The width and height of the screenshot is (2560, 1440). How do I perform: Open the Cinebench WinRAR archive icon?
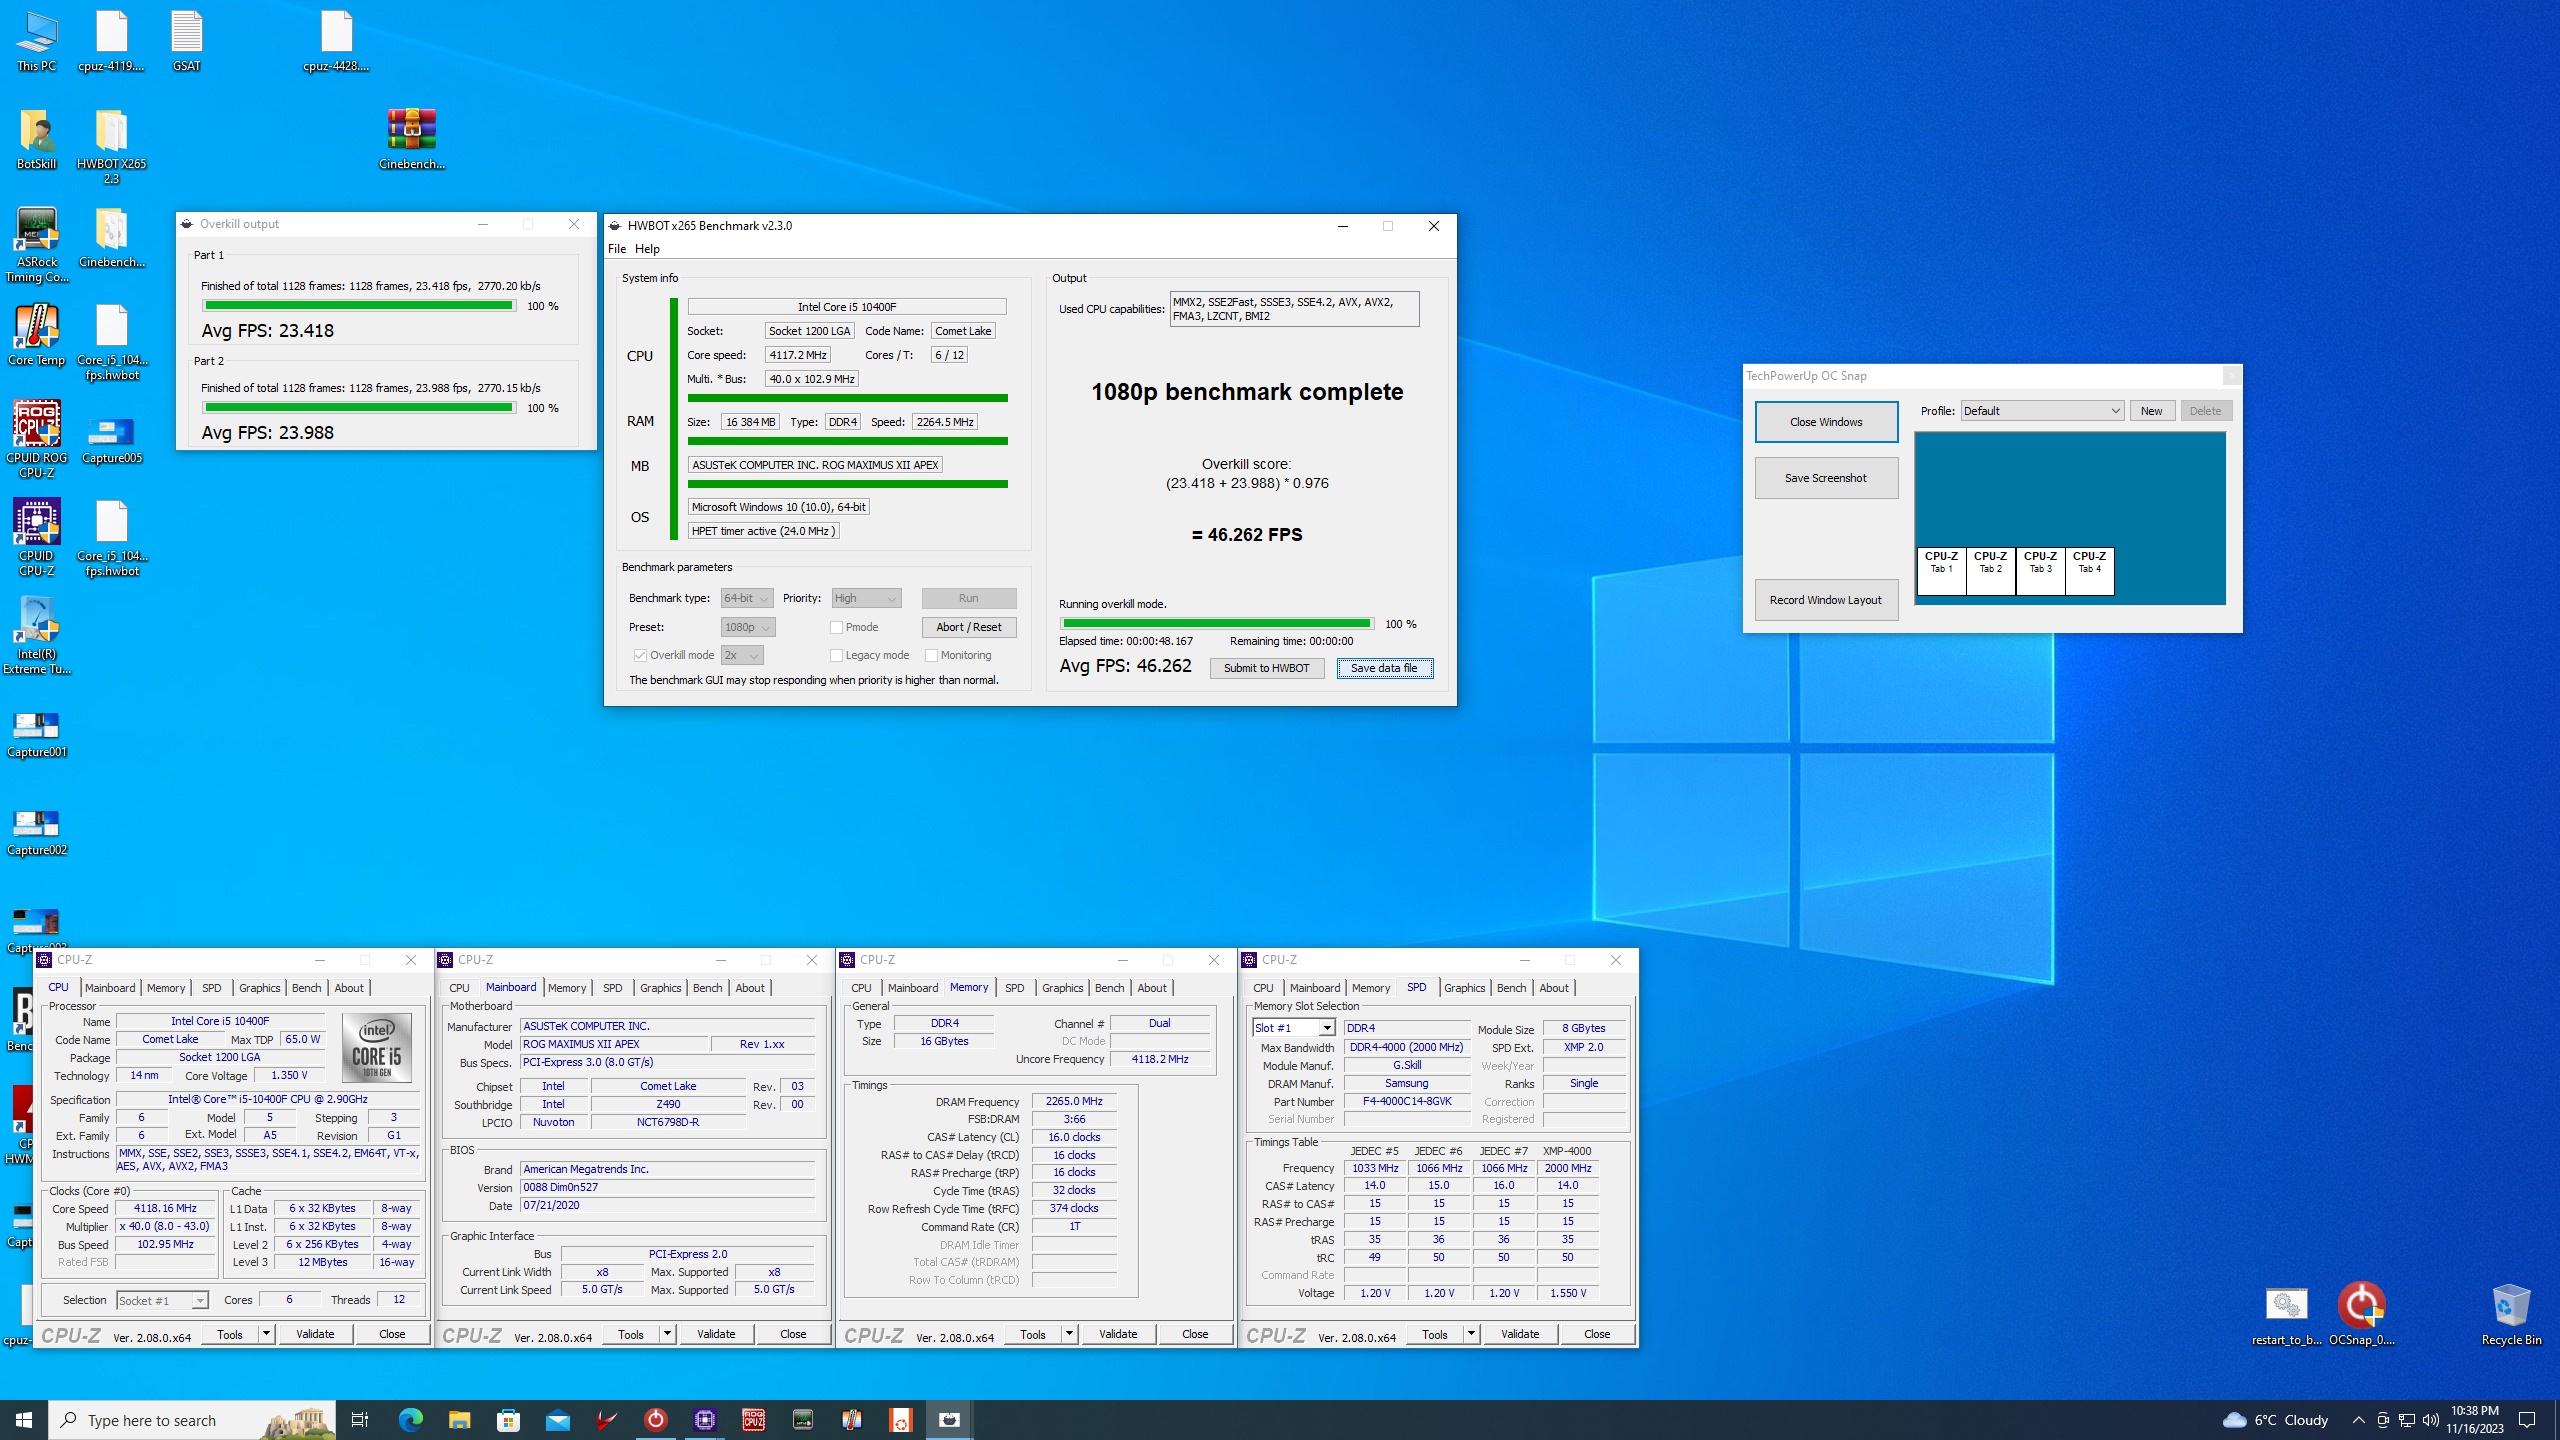[x=411, y=139]
